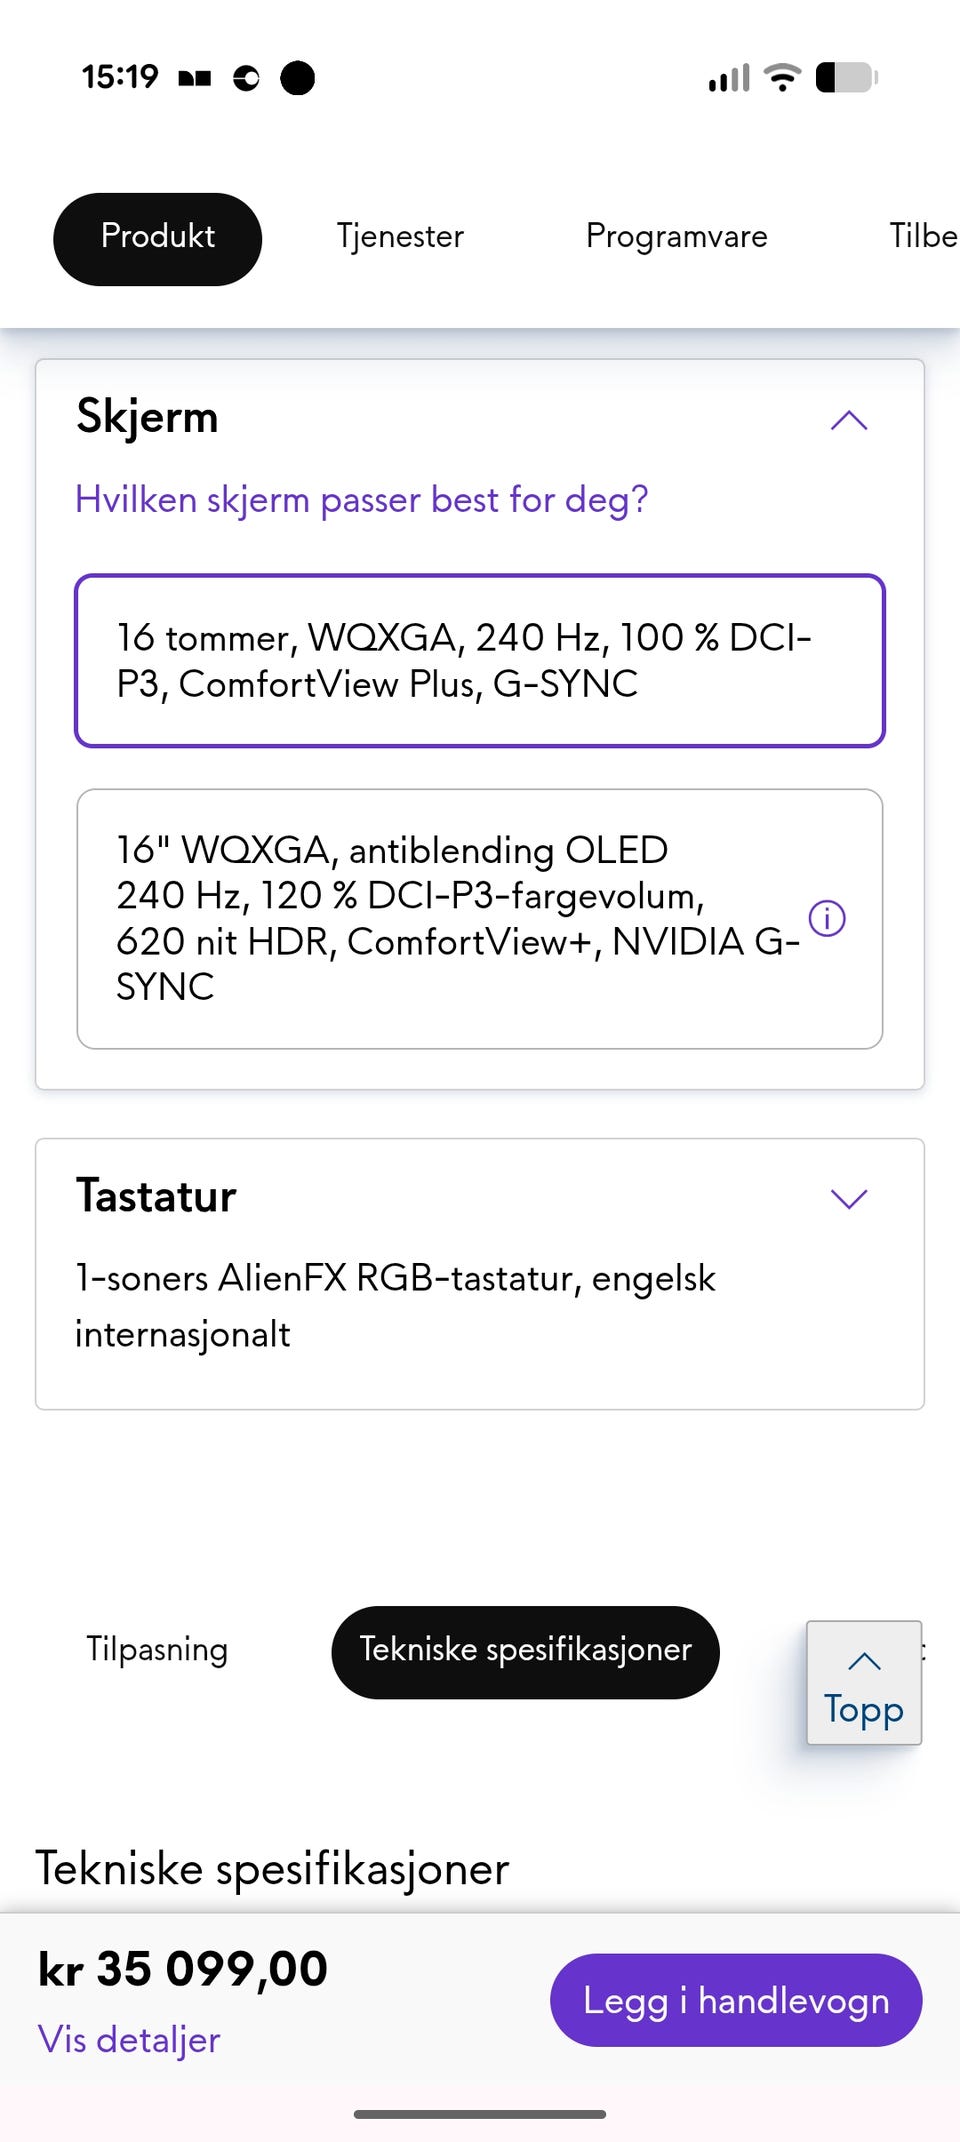
Task: Switch to the Tjenester tab
Action: [x=400, y=237]
